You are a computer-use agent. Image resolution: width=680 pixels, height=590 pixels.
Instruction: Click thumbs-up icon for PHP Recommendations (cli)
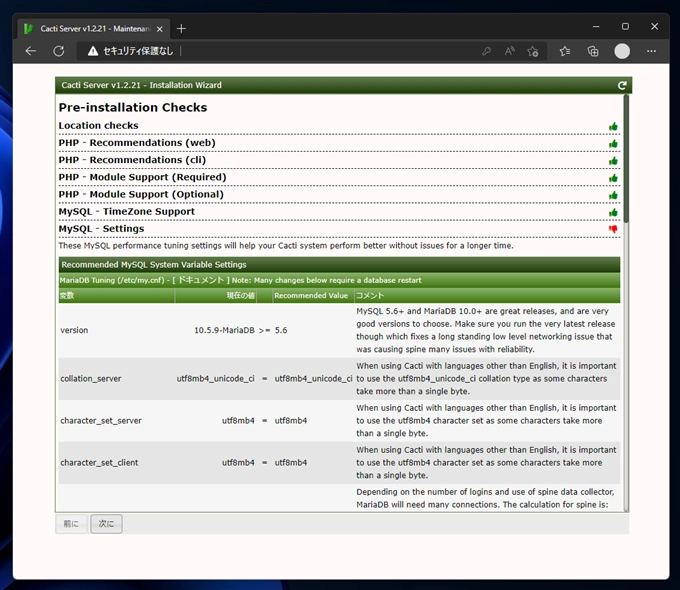coord(613,161)
